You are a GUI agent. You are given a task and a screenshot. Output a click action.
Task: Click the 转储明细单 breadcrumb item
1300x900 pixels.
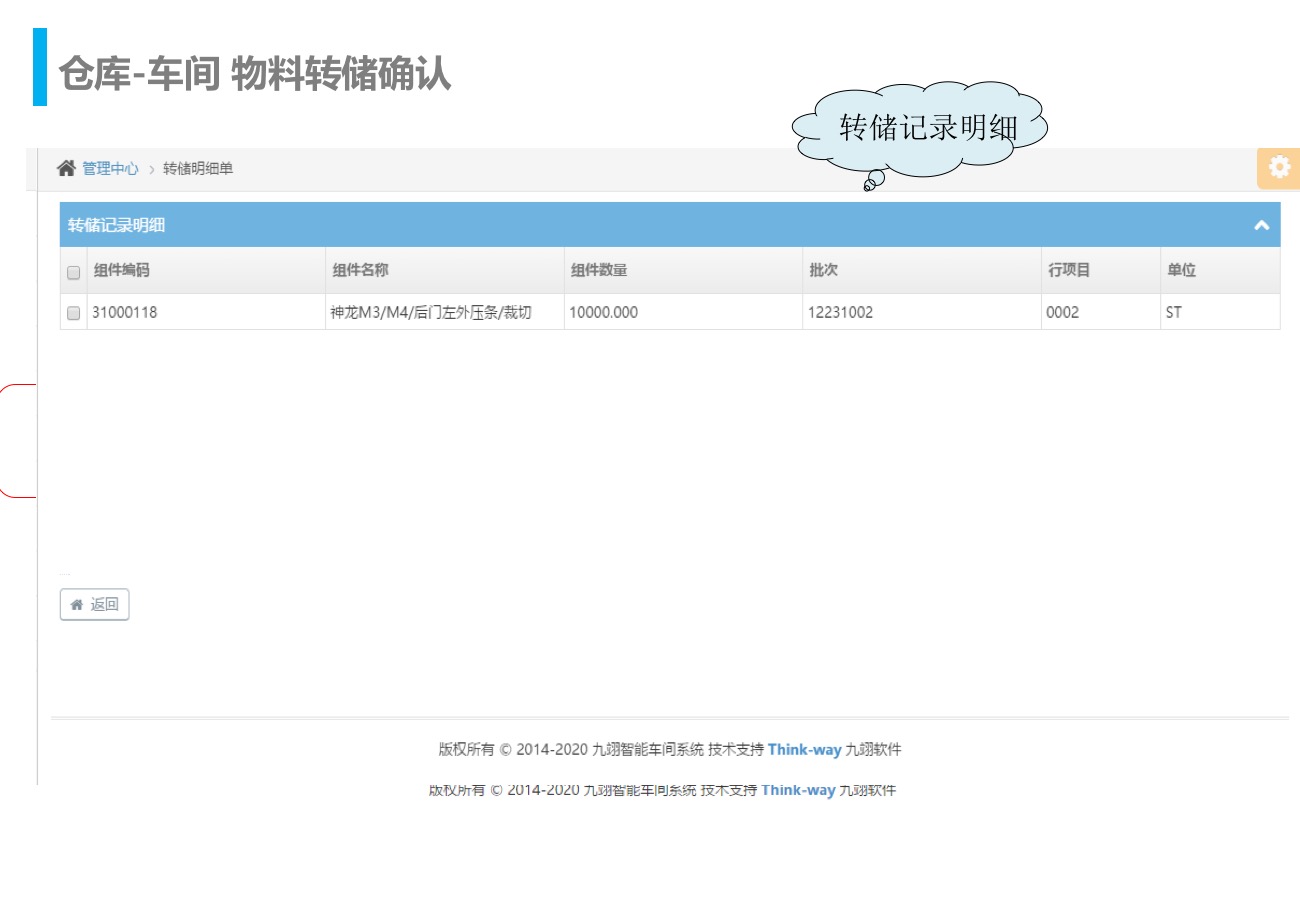tap(198, 169)
